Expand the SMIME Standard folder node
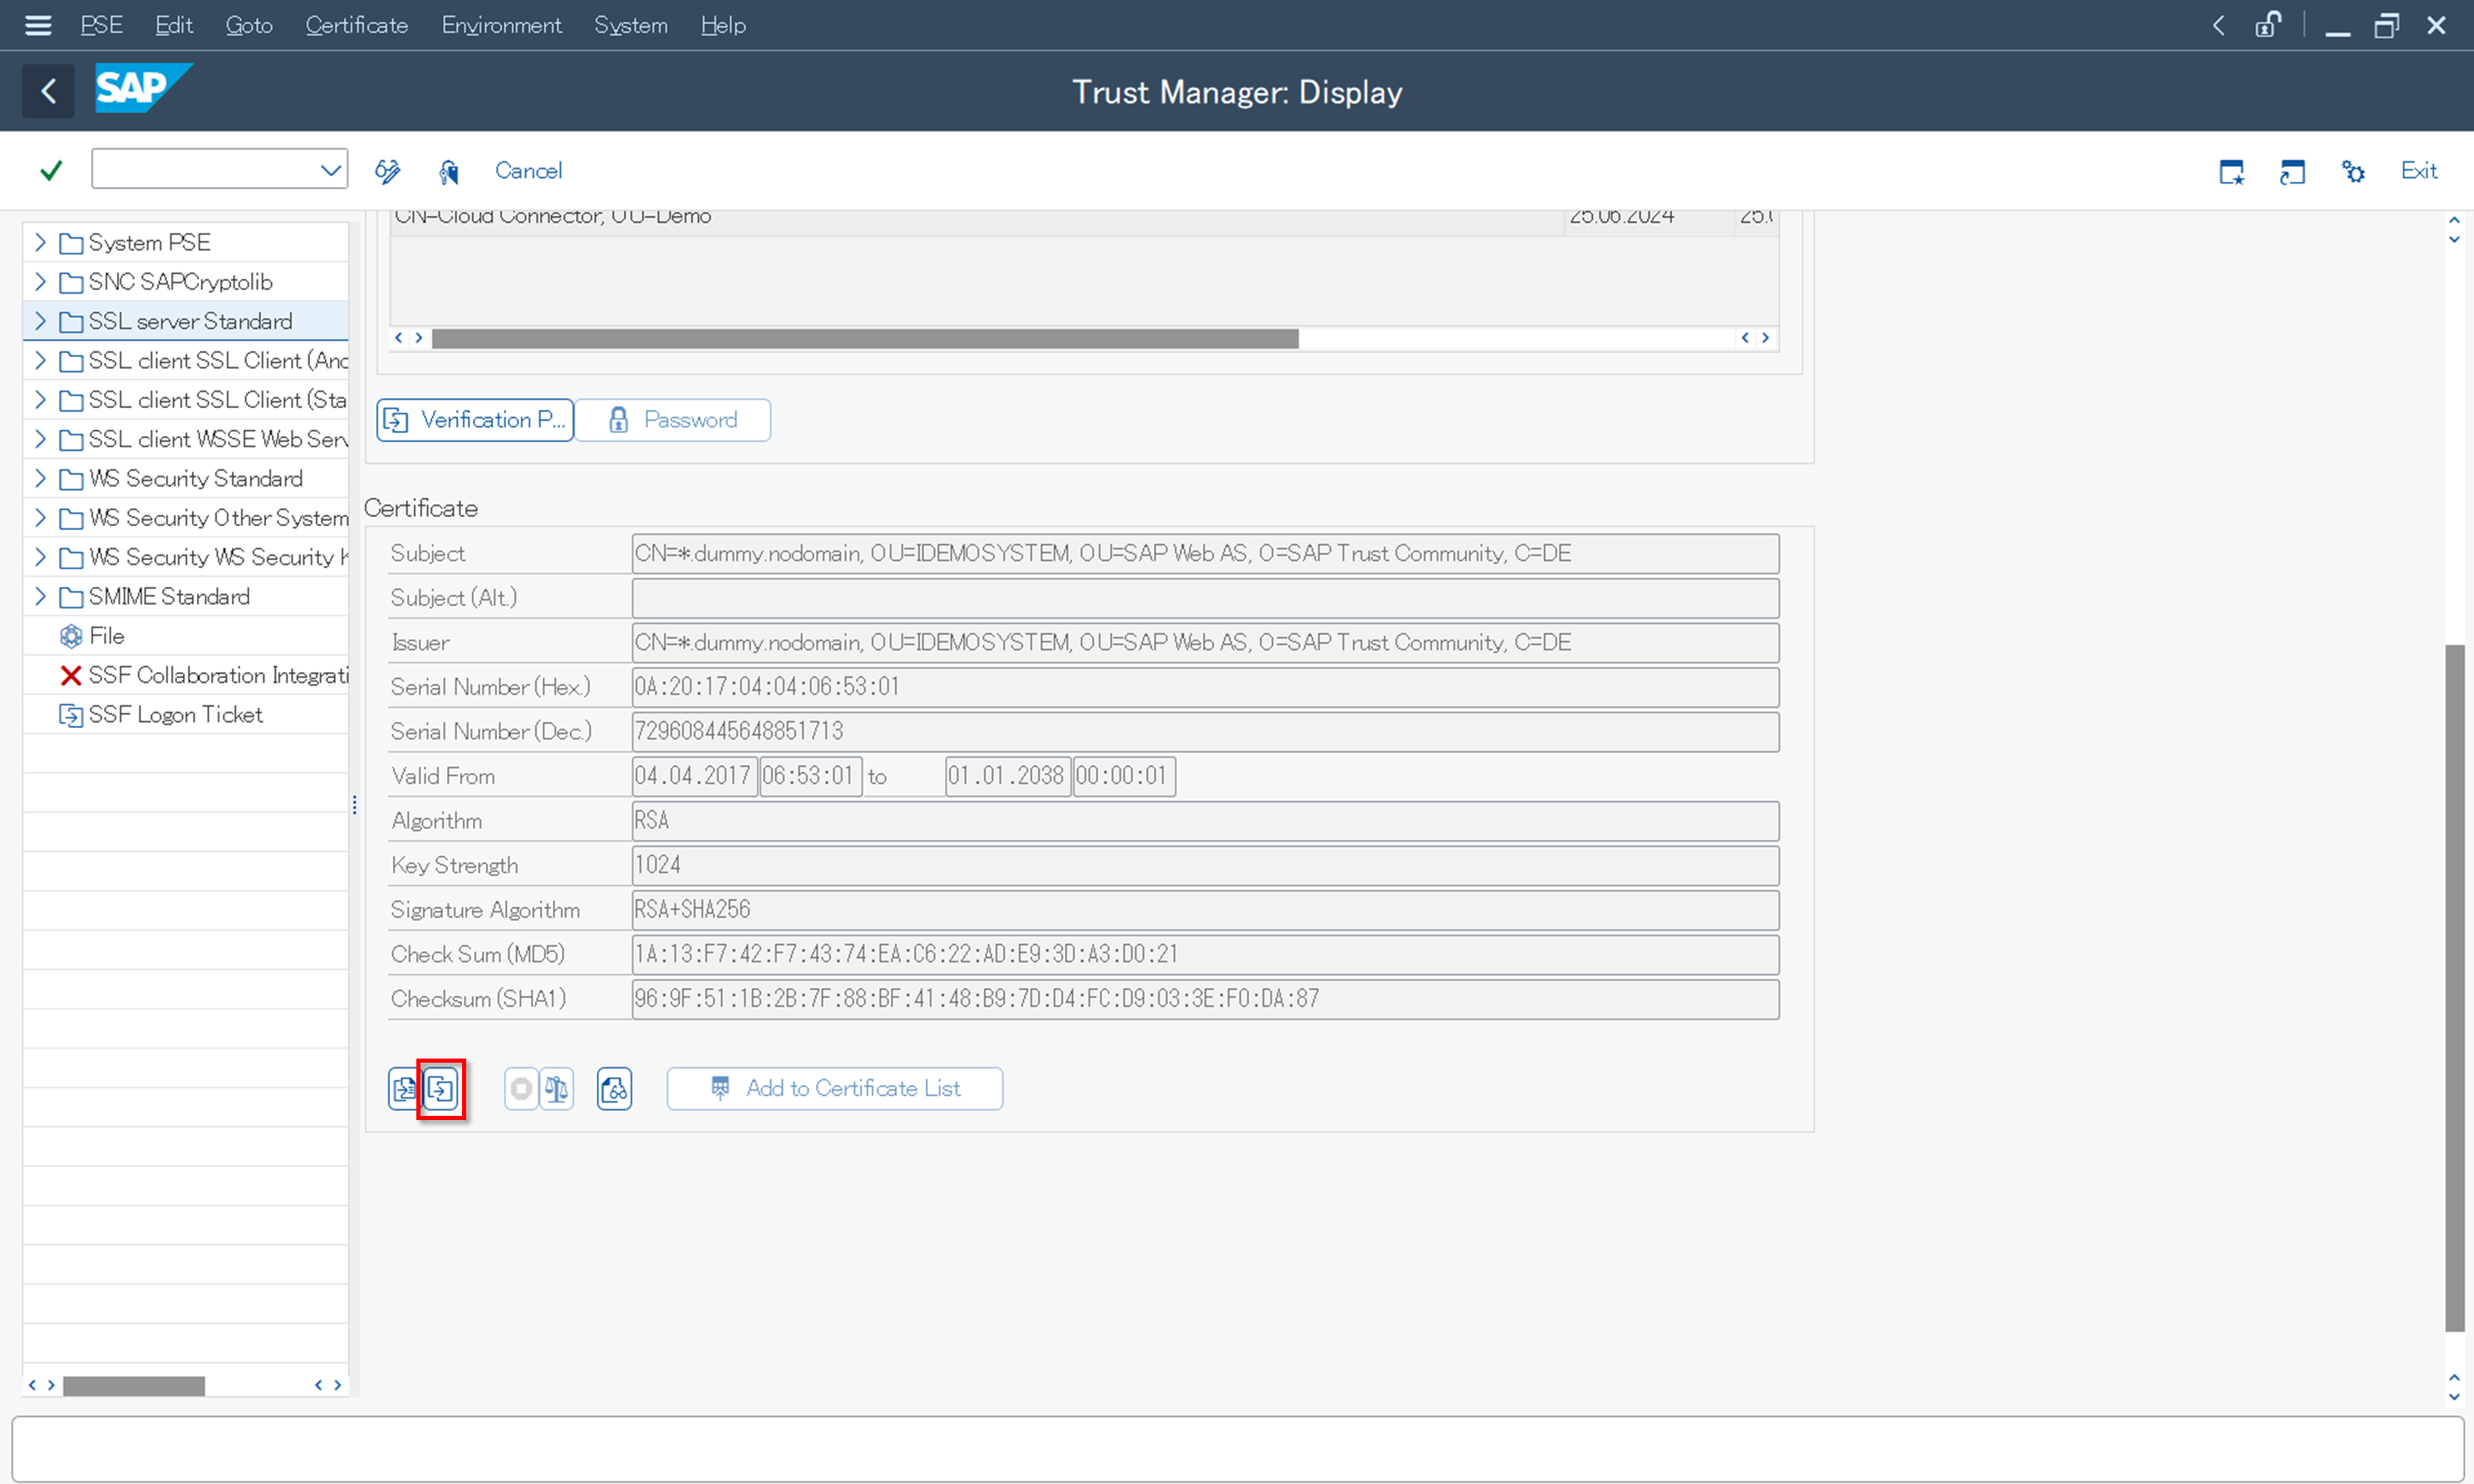2474x1484 pixels. [x=40, y=596]
